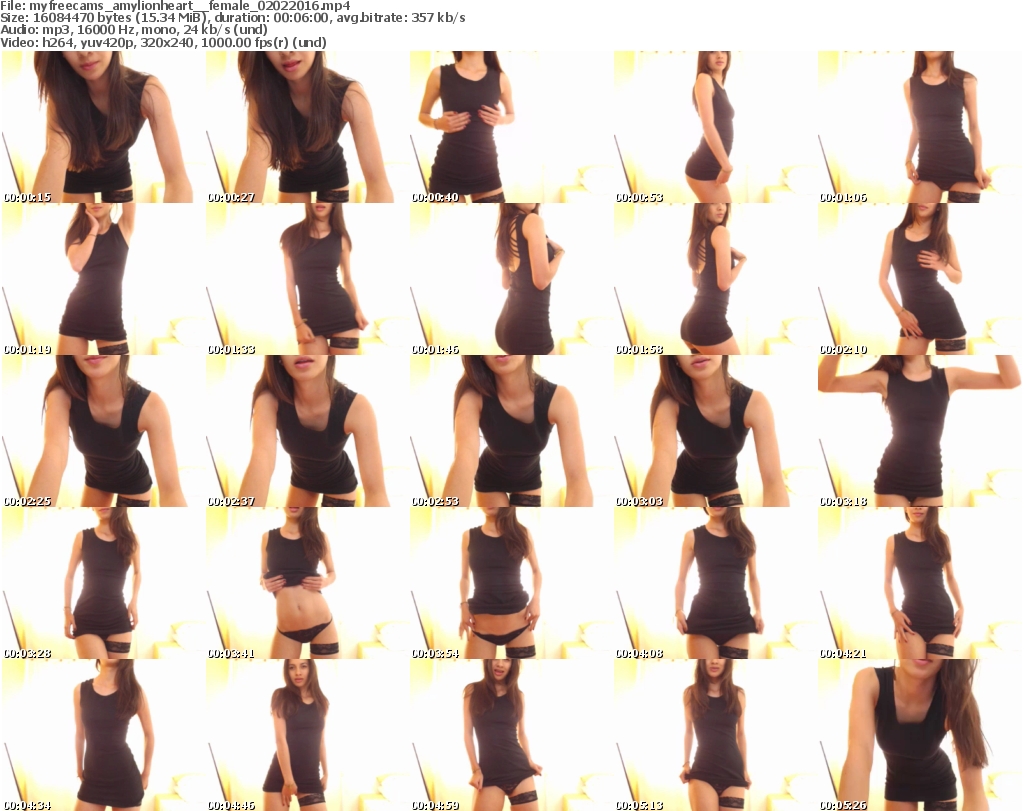This screenshot has height=811, width=1024.
Task: Select the thumbnail stamped 00:01:58
Action: point(715,279)
